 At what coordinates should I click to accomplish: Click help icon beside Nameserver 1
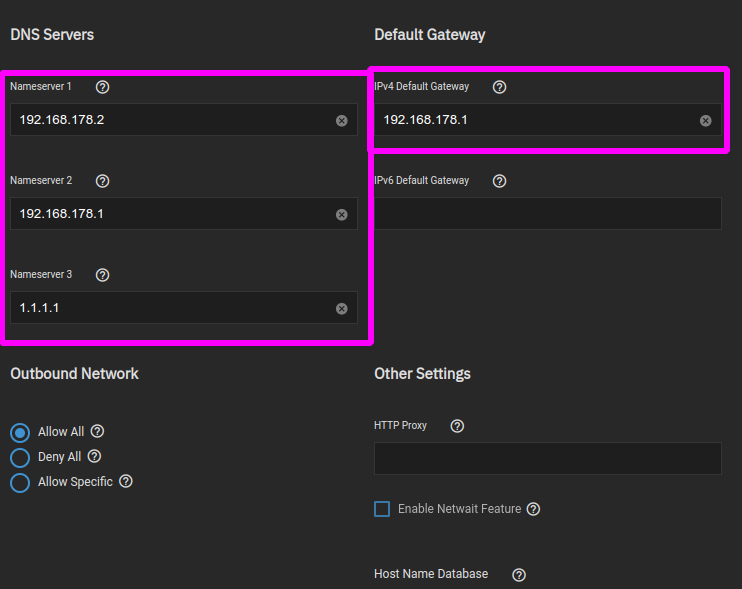[x=102, y=87]
